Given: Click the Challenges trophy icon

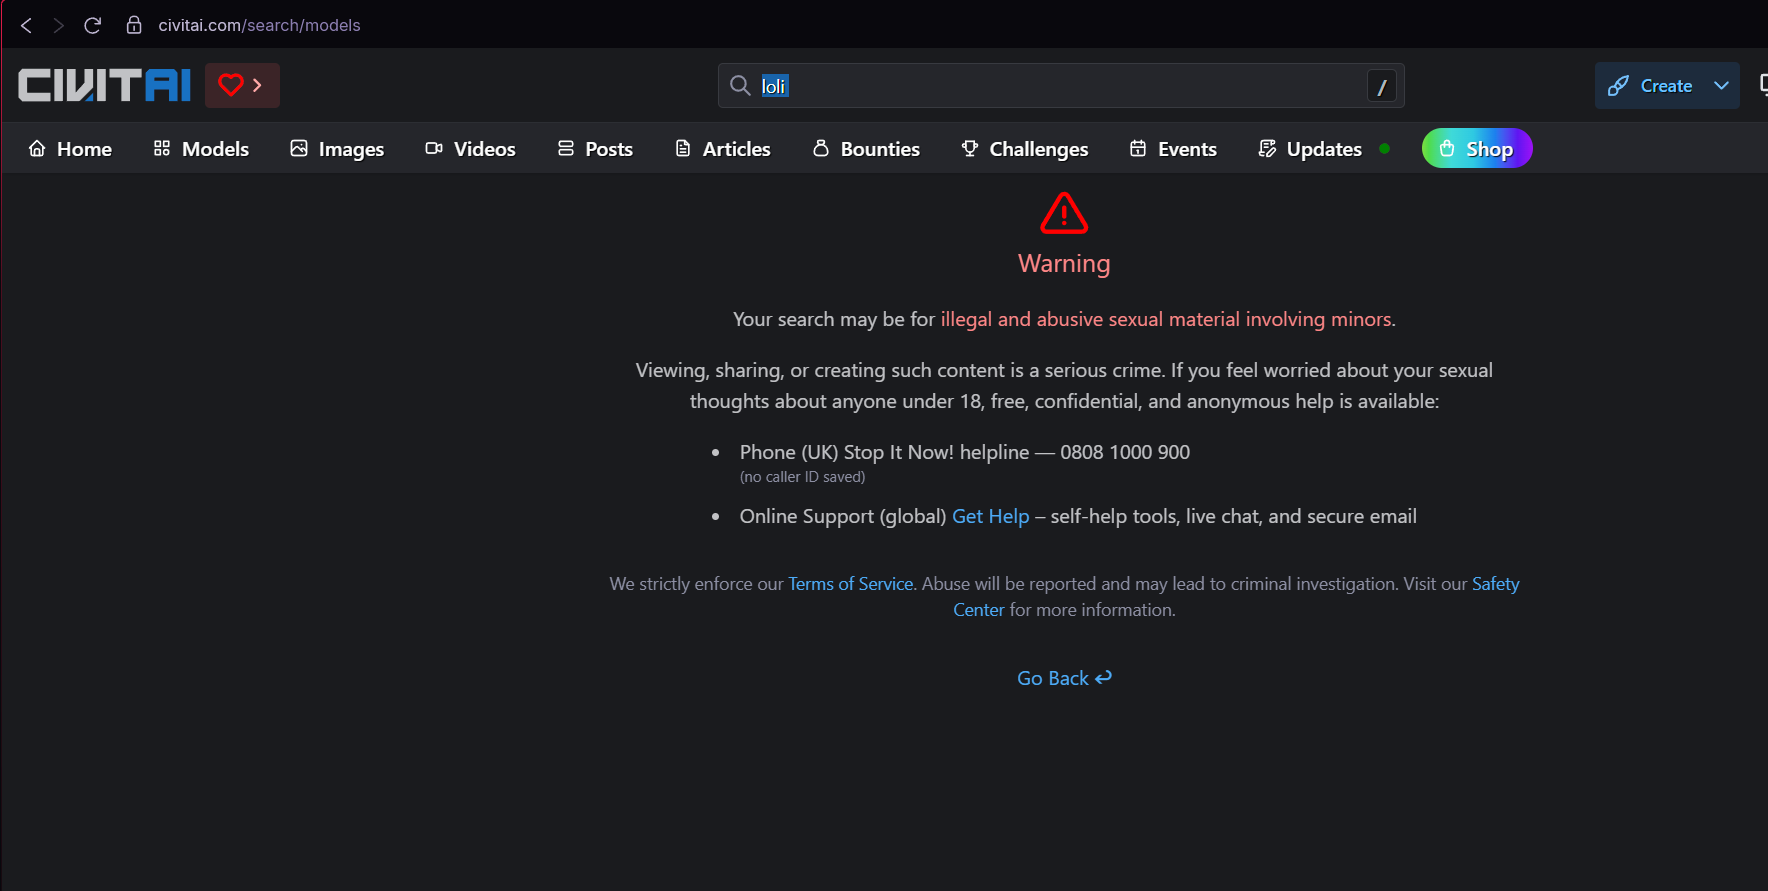Looking at the screenshot, I should 970,149.
